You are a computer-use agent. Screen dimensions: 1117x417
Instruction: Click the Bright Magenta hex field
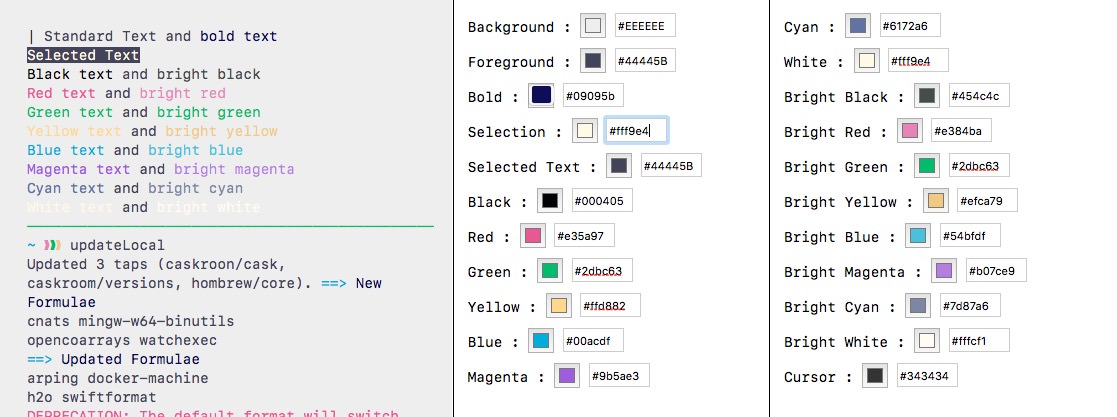[996, 271]
